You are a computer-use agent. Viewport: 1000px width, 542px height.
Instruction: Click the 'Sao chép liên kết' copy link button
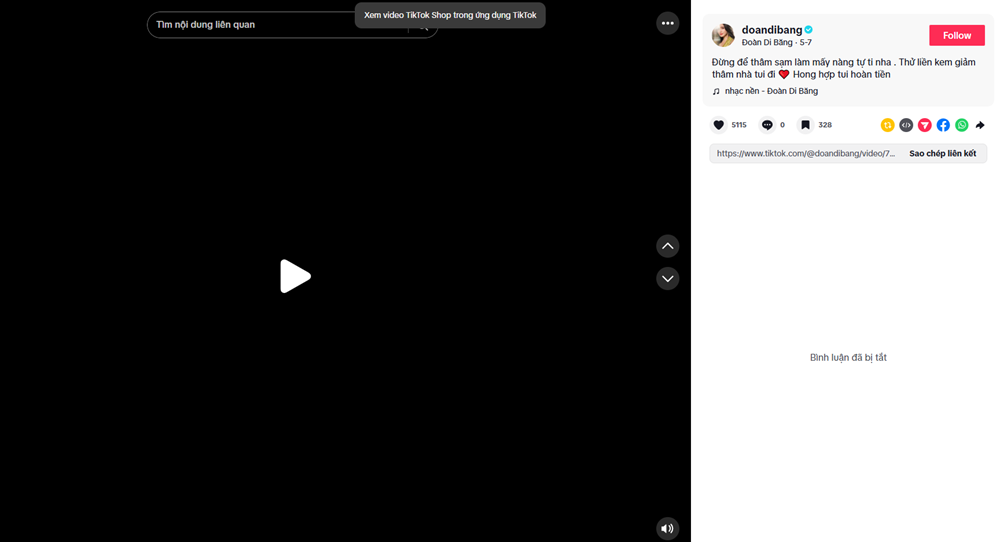(x=942, y=154)
